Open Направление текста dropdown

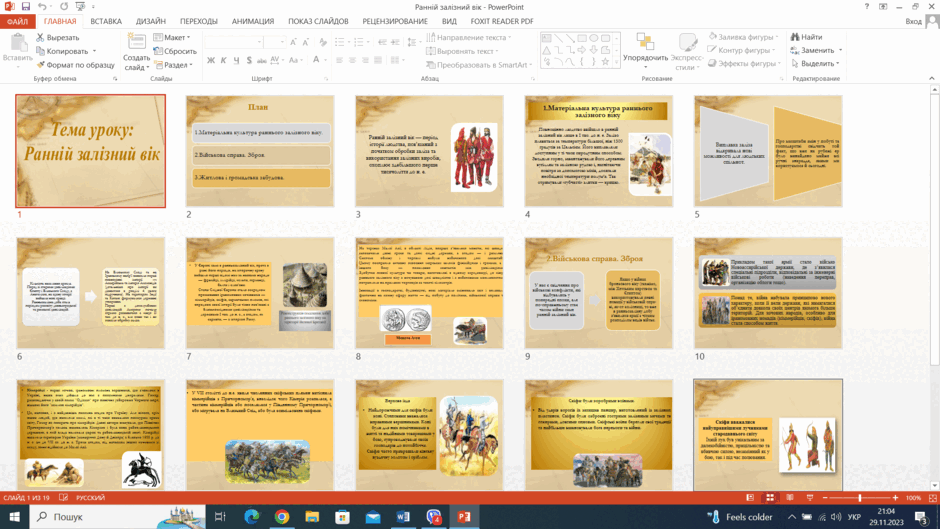click(469, 37)
